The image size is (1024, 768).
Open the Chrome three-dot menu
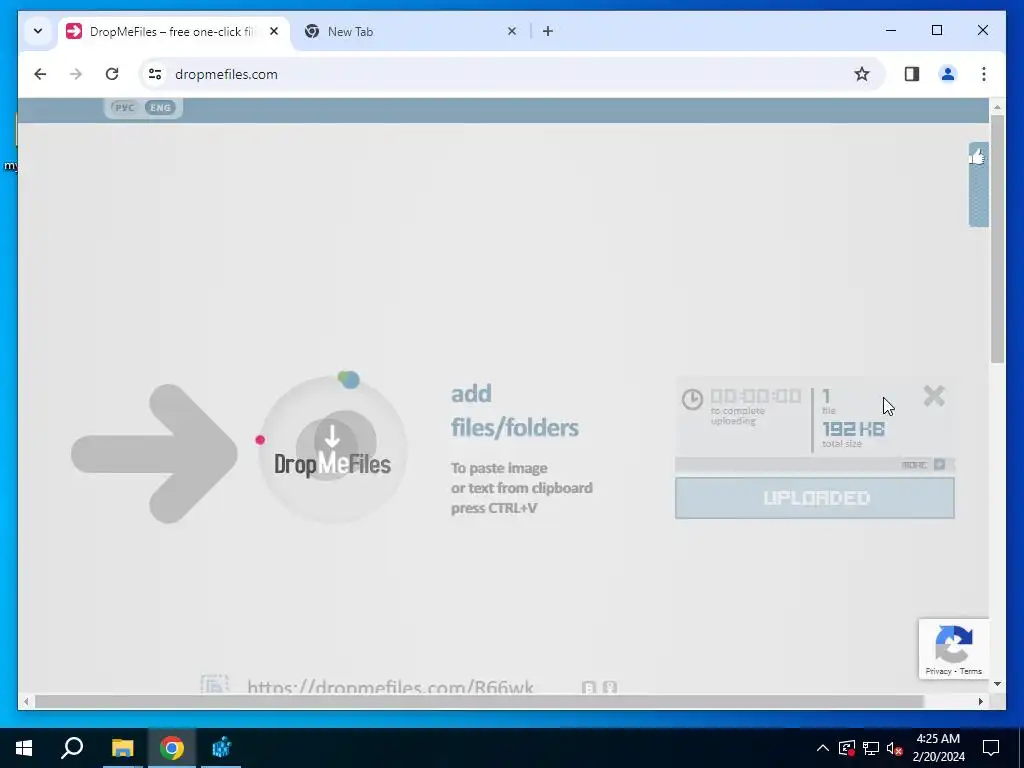[984, 74]
